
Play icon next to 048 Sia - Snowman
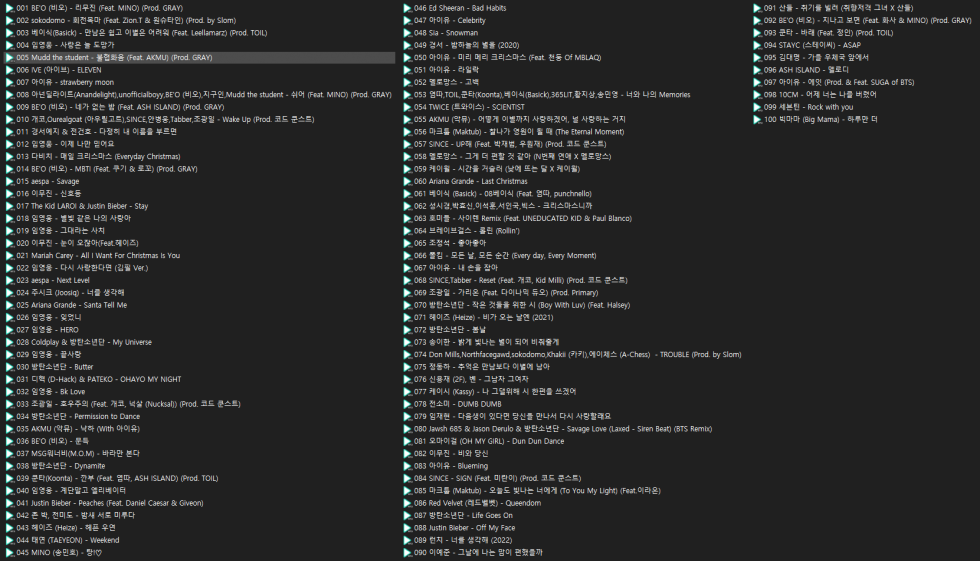[408, 33]
